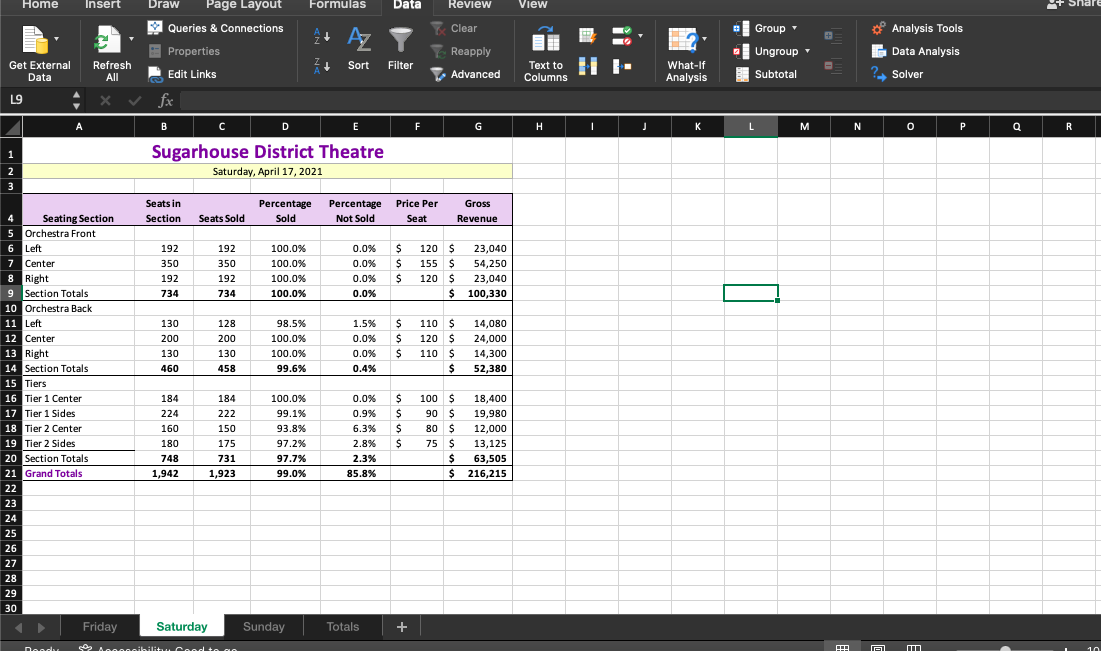This screenshot has width=1101, height=651.
Task: Click Edit Links in the ribbon
Action: [x=183, y=74]
